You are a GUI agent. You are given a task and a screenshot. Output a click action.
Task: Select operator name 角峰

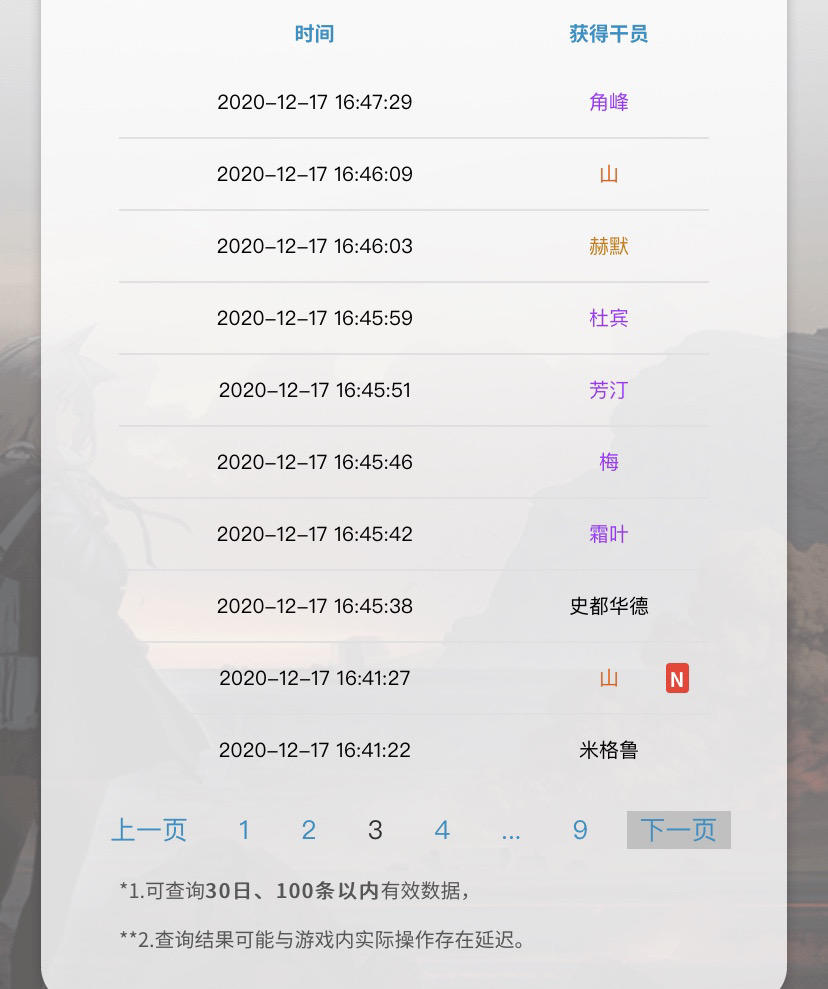tap(608, 102)
